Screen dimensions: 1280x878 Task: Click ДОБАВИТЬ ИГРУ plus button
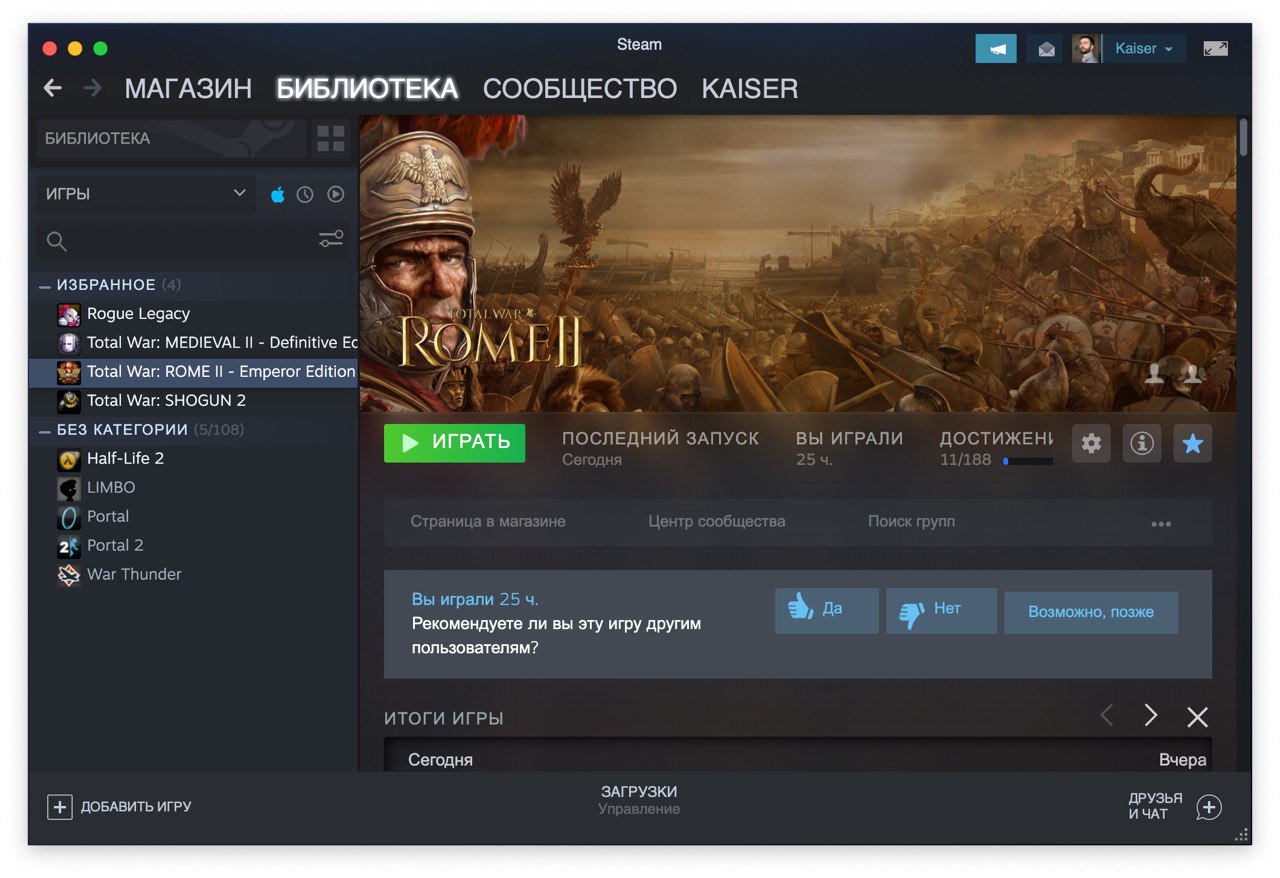[x=119, y=807]
